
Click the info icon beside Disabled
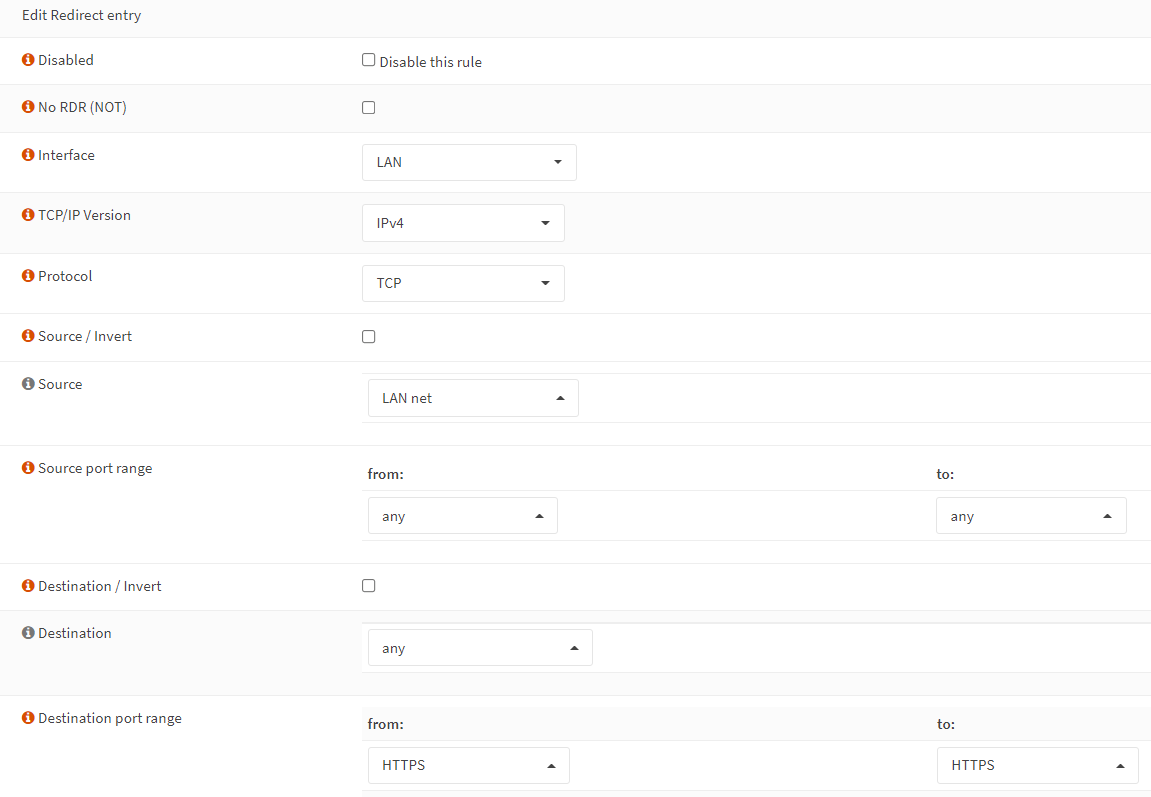(x=28, y=60)
